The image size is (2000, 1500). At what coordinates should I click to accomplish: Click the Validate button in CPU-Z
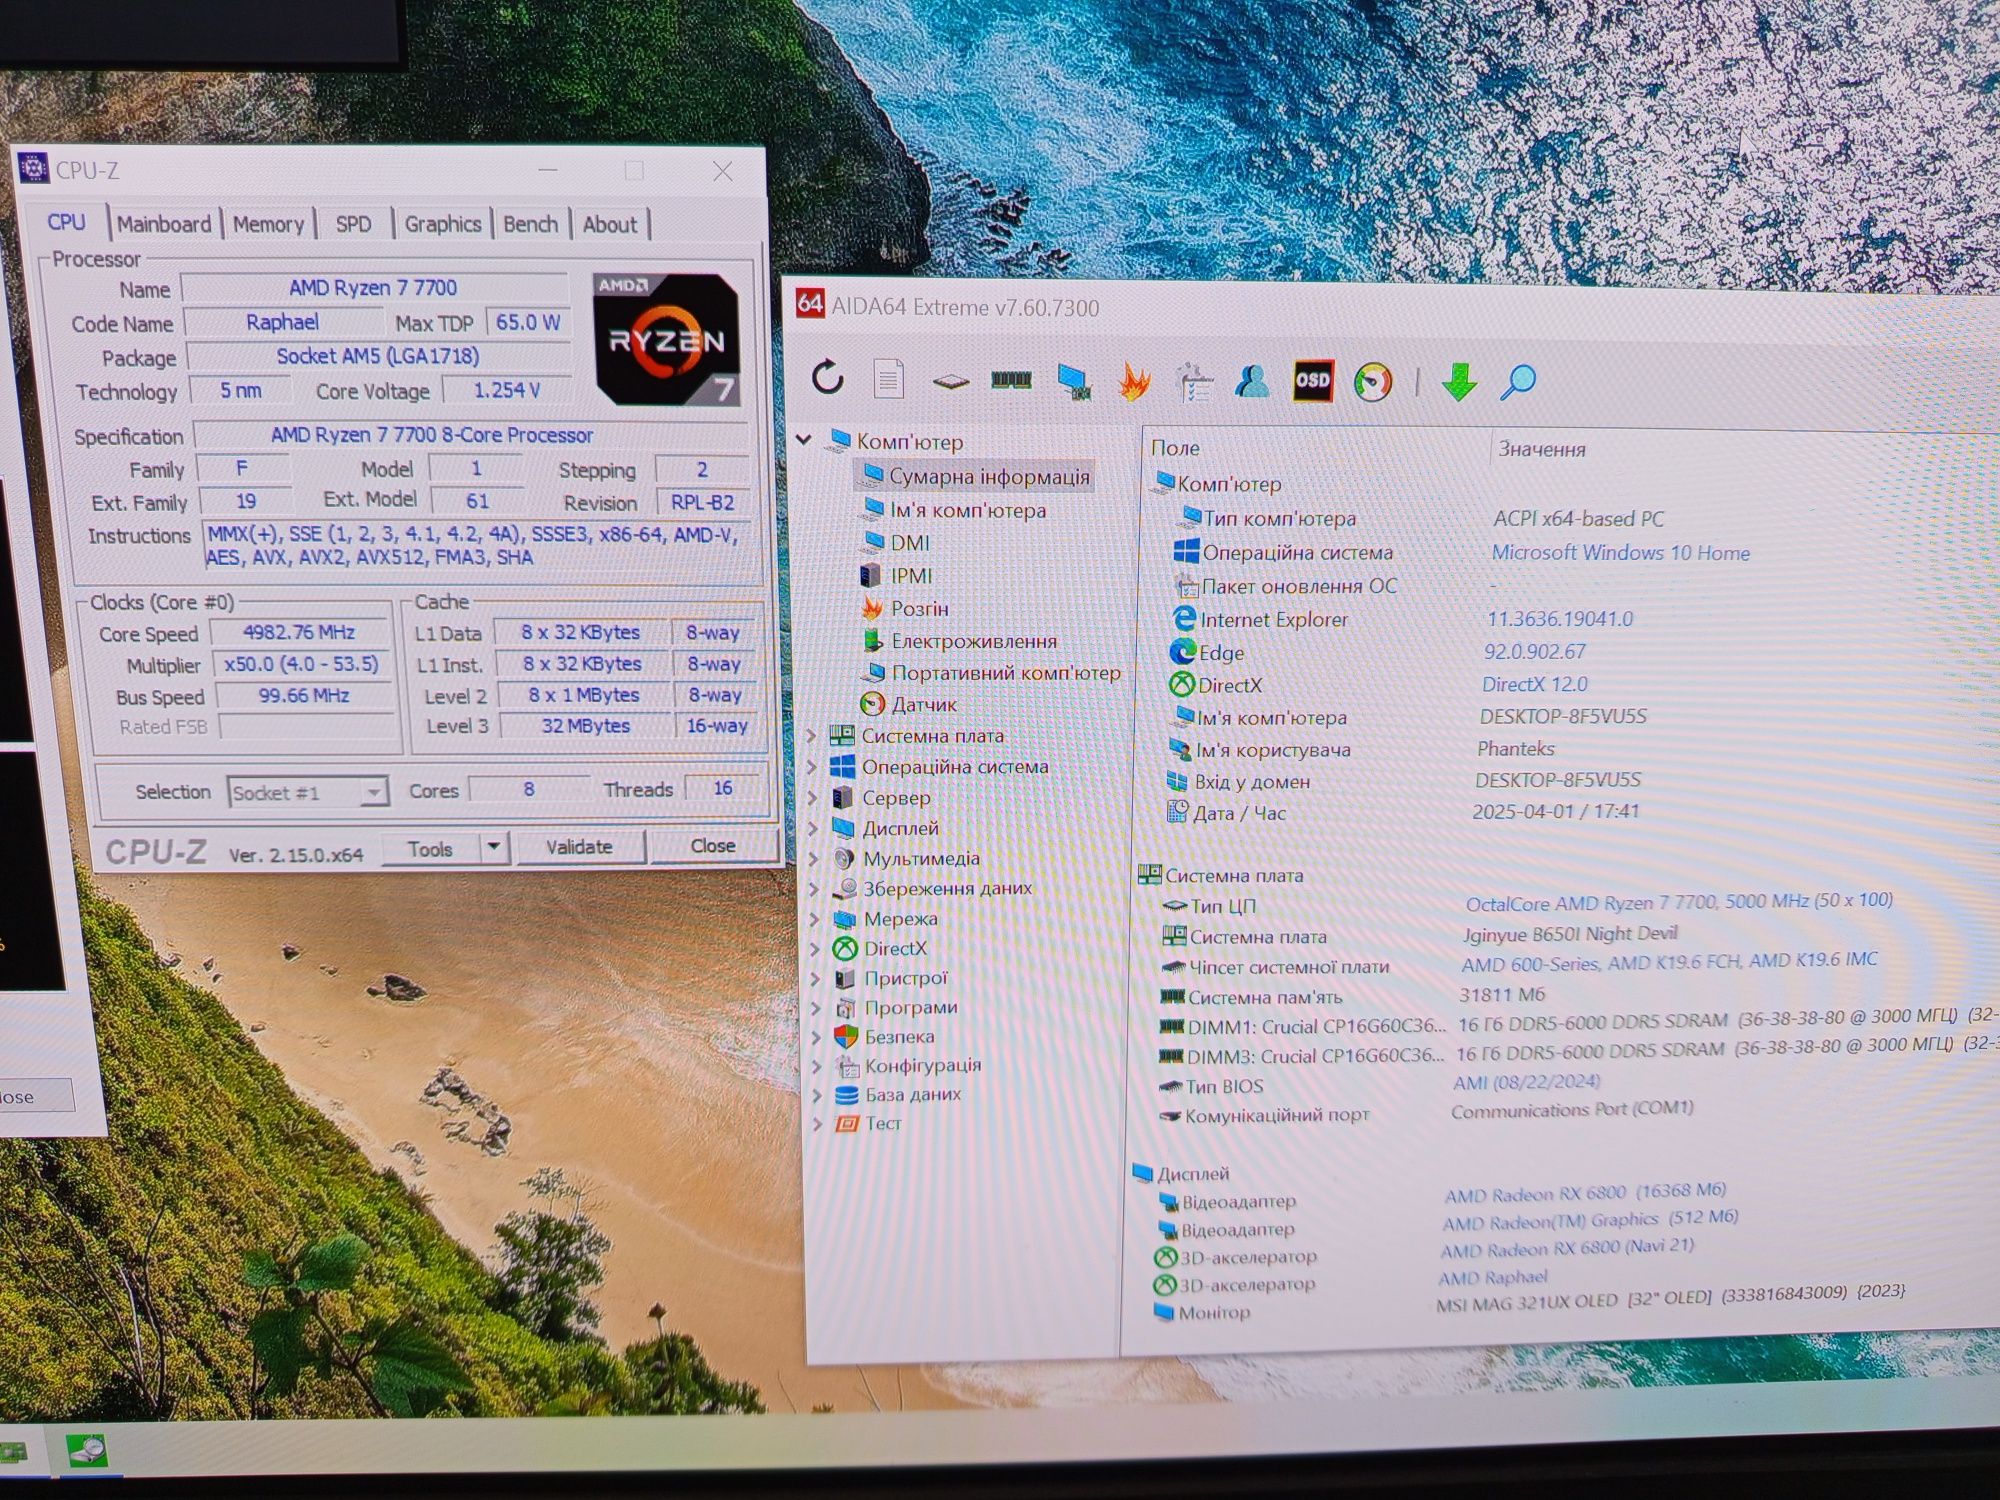(579, 847)
